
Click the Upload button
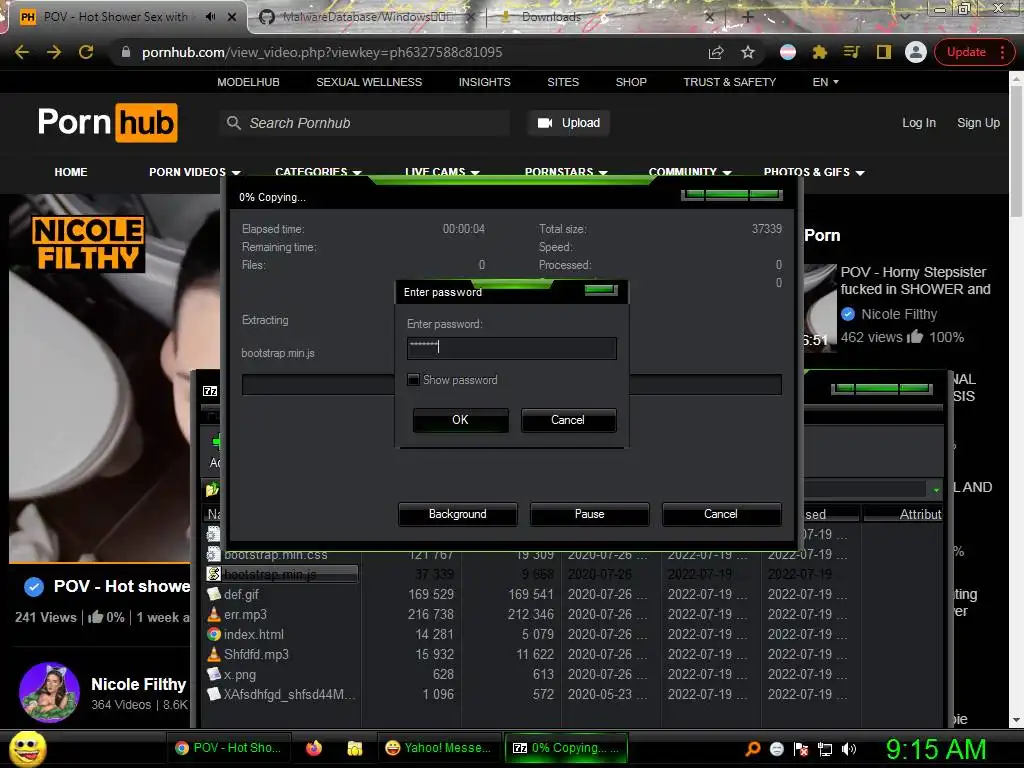[x=569, y=123]
